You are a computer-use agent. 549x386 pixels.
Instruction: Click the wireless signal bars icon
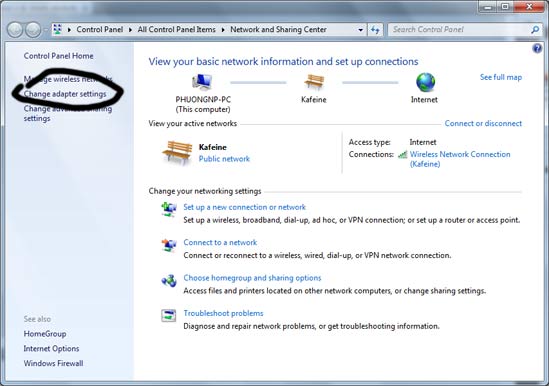pos(403,154)
